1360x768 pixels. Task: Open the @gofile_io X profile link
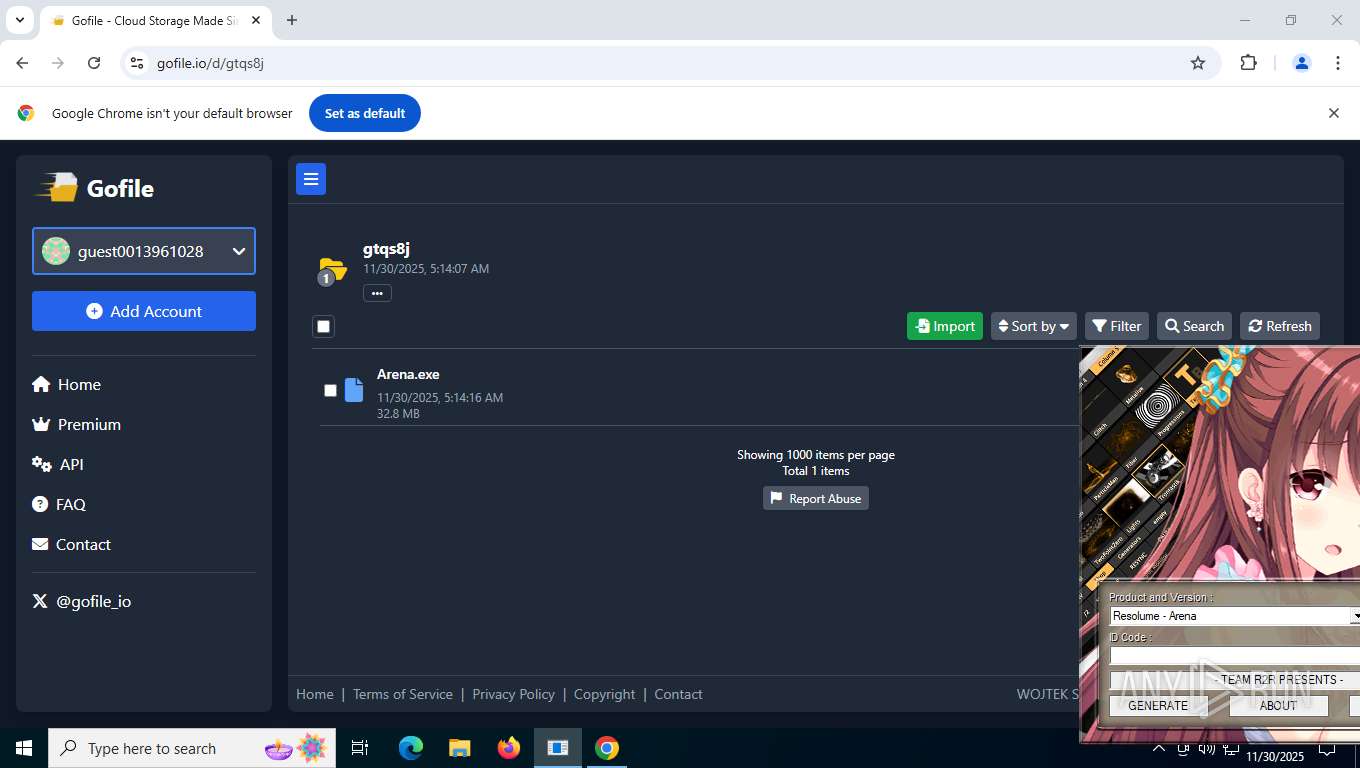pyautogui.click(x=82, y=601)
